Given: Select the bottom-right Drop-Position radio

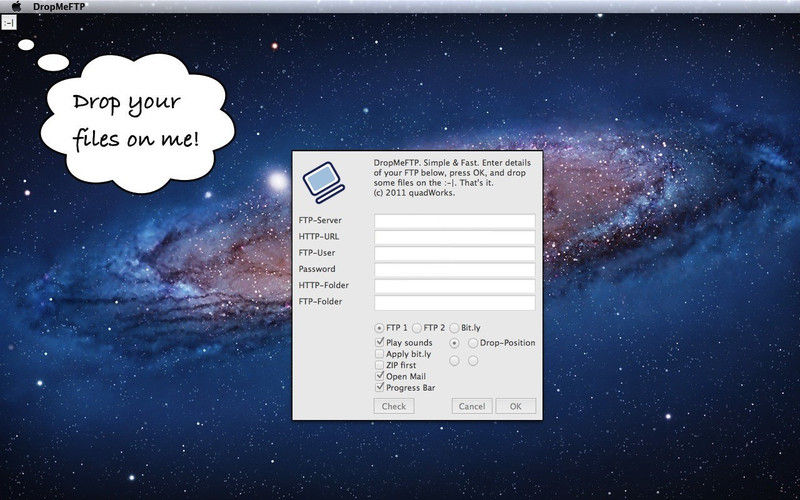Looking at the screenshot, I should [x=473, y=361].
